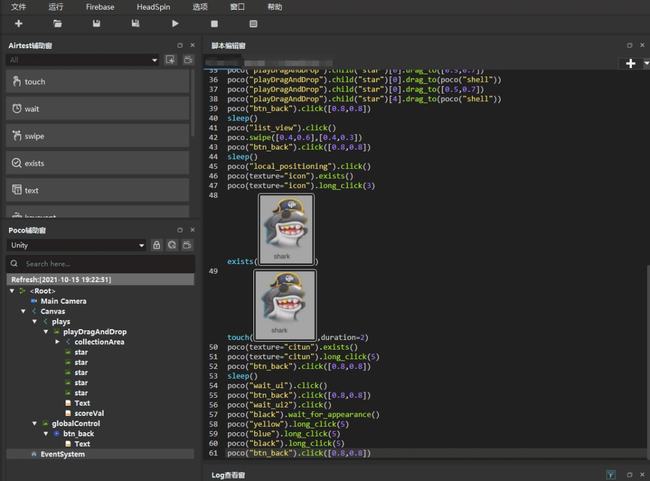The width and height of the screenshot is (650, 481).
Task: Open the HeadSpin menu
Action: (153, 7)
